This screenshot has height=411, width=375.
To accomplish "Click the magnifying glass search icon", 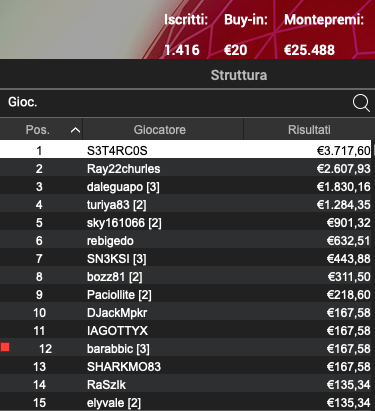I will (x=361, y=103).
